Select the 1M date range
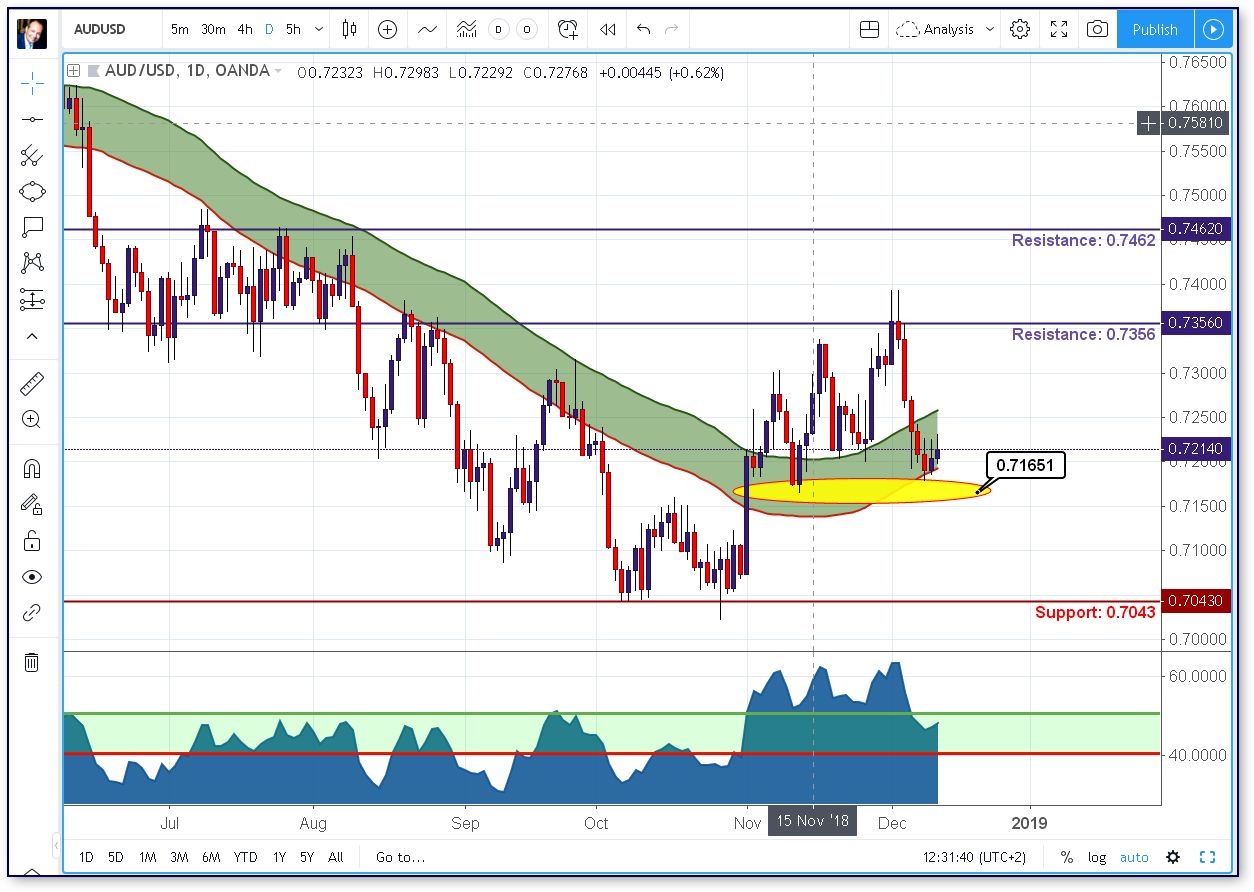 tap(147, 857)
